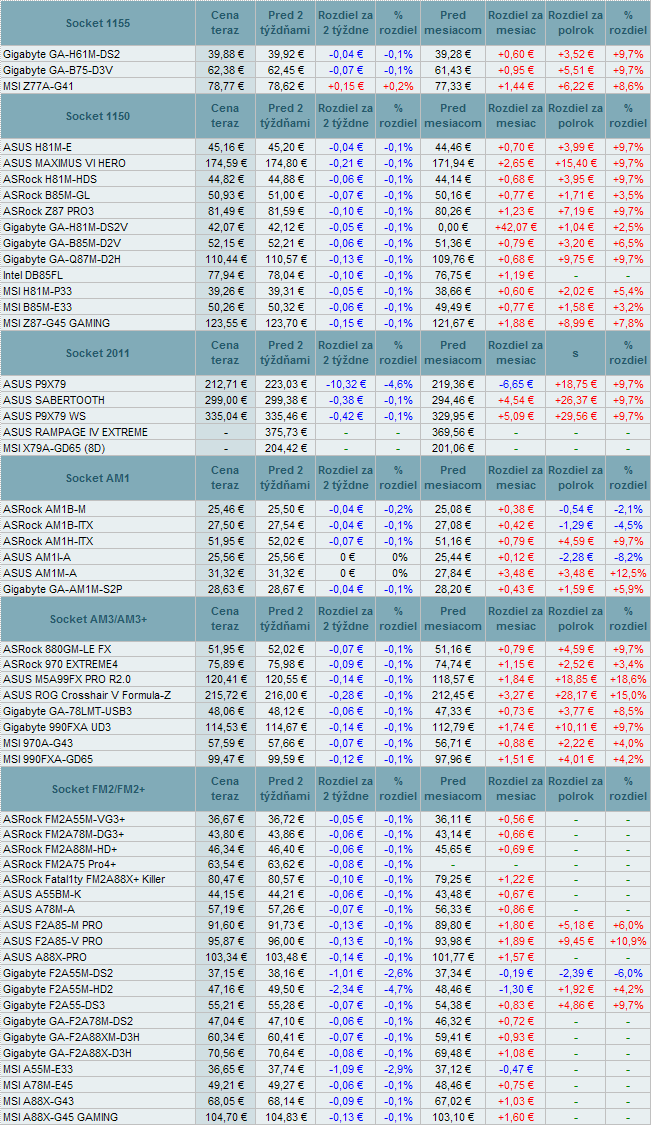Select Gigabyte F2A55M-DS2 product name
Image resolution: width=651 pixels, height=1125 pixels.
tap(58, 974)
